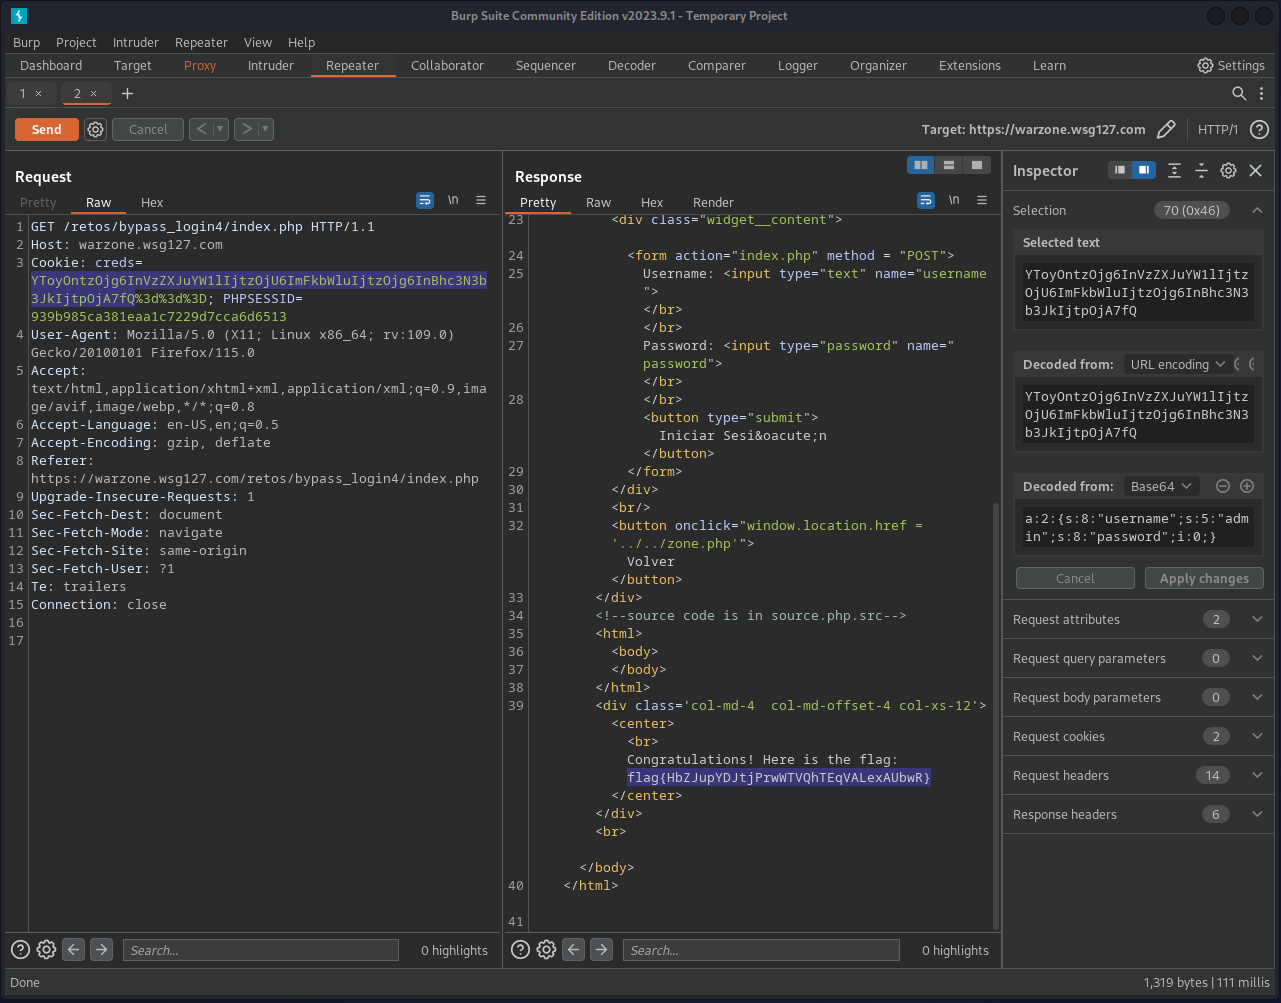Click the edit target pencil icon
The image size is (1281, 1003).
1165,129
